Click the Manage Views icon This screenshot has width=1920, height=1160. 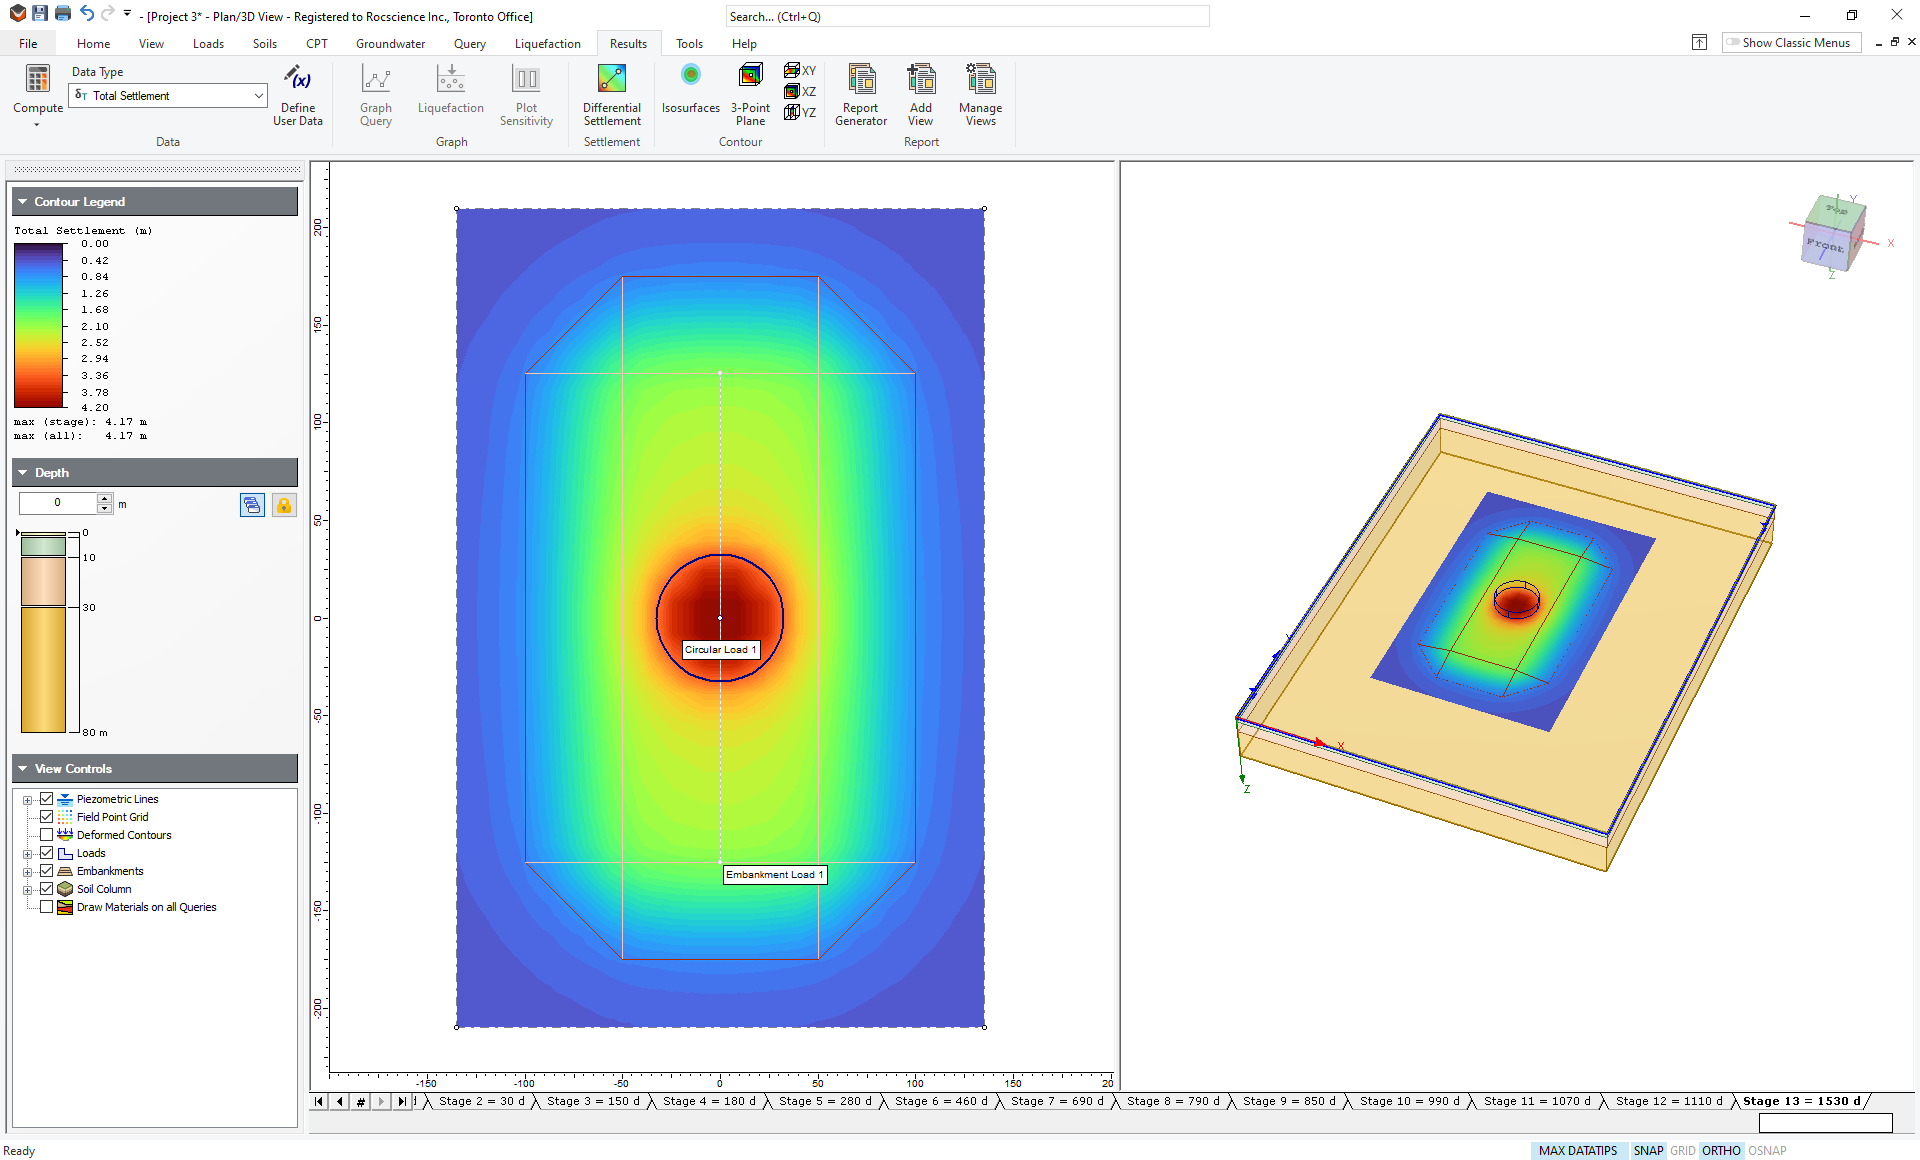tap(980, 80)
